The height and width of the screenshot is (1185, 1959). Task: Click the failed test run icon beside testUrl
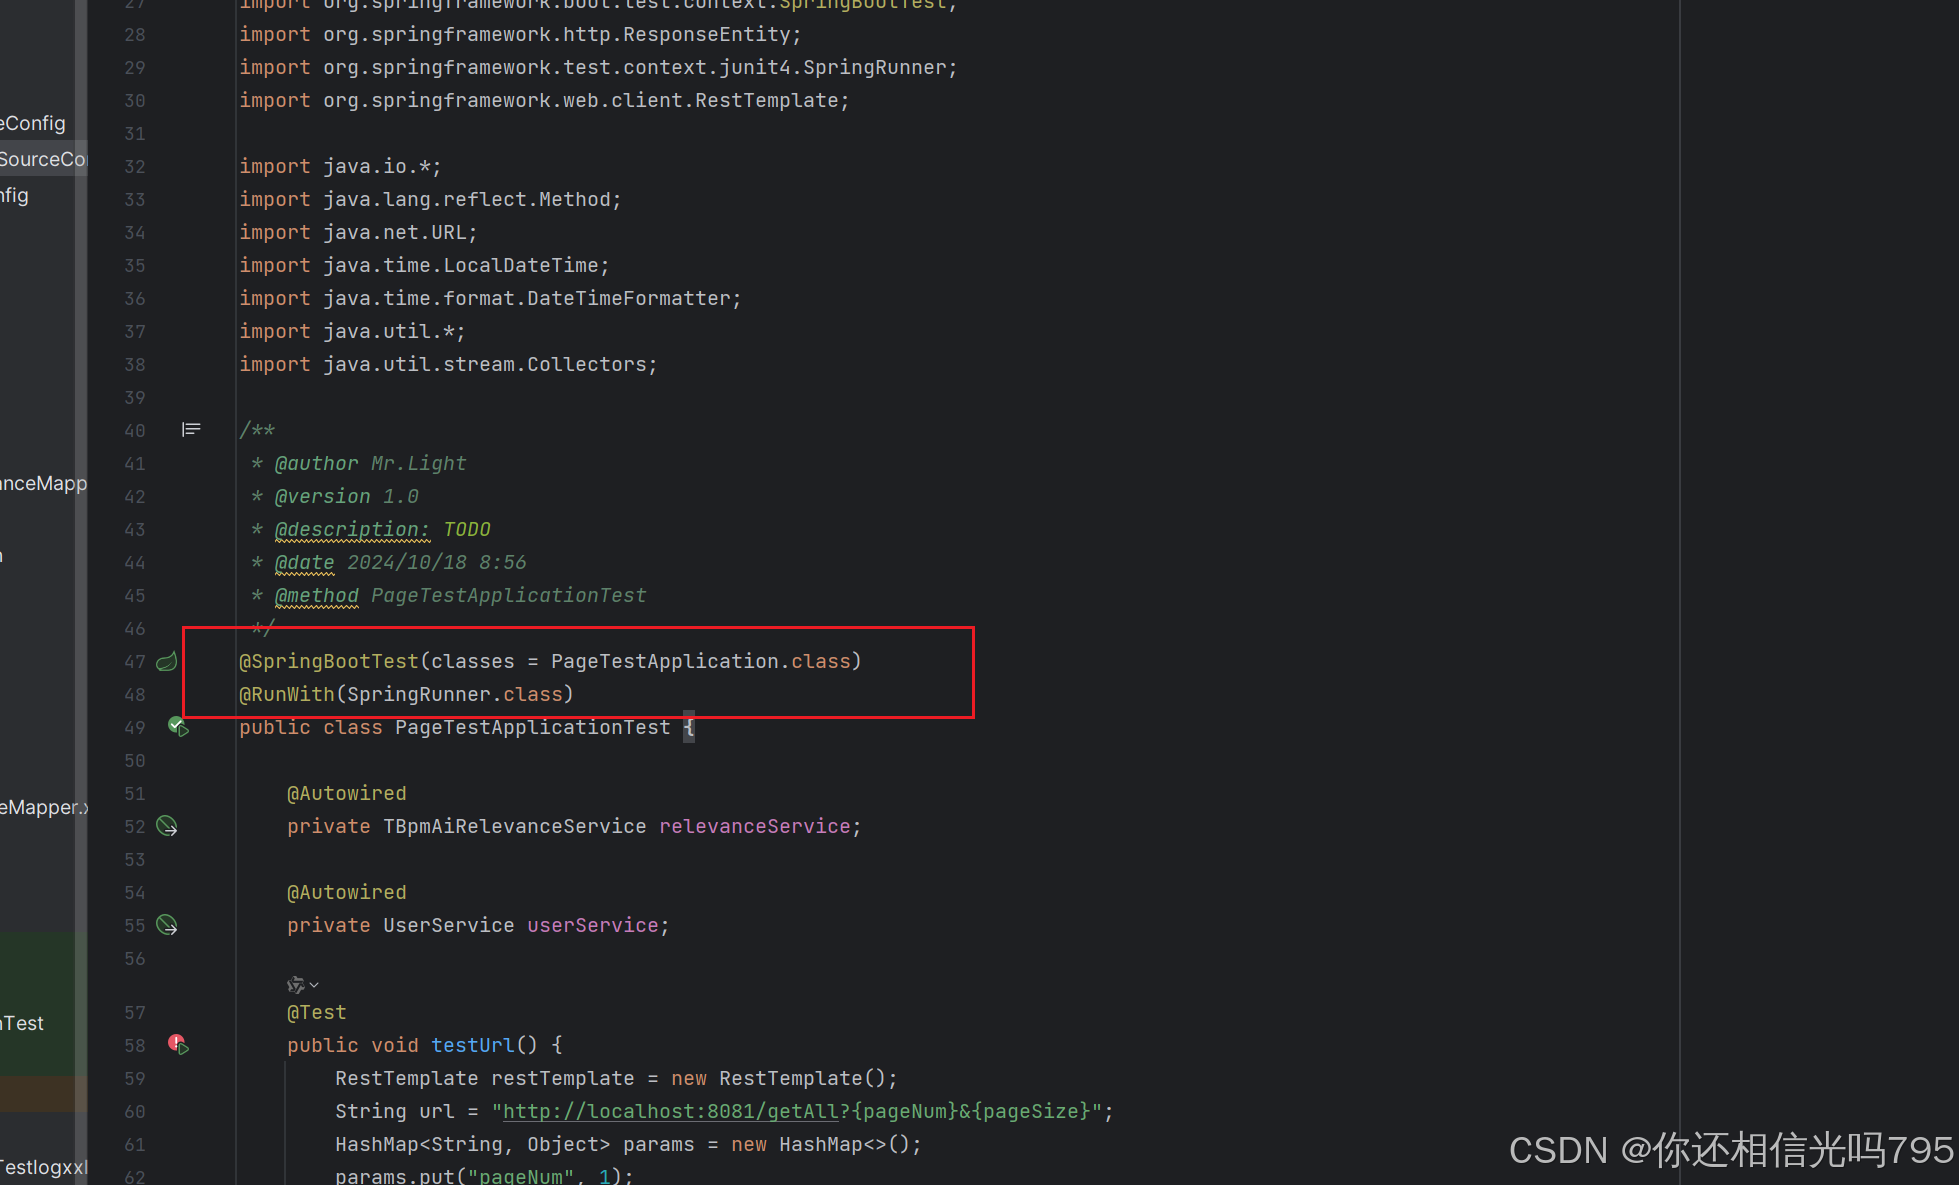[178, 1045]
